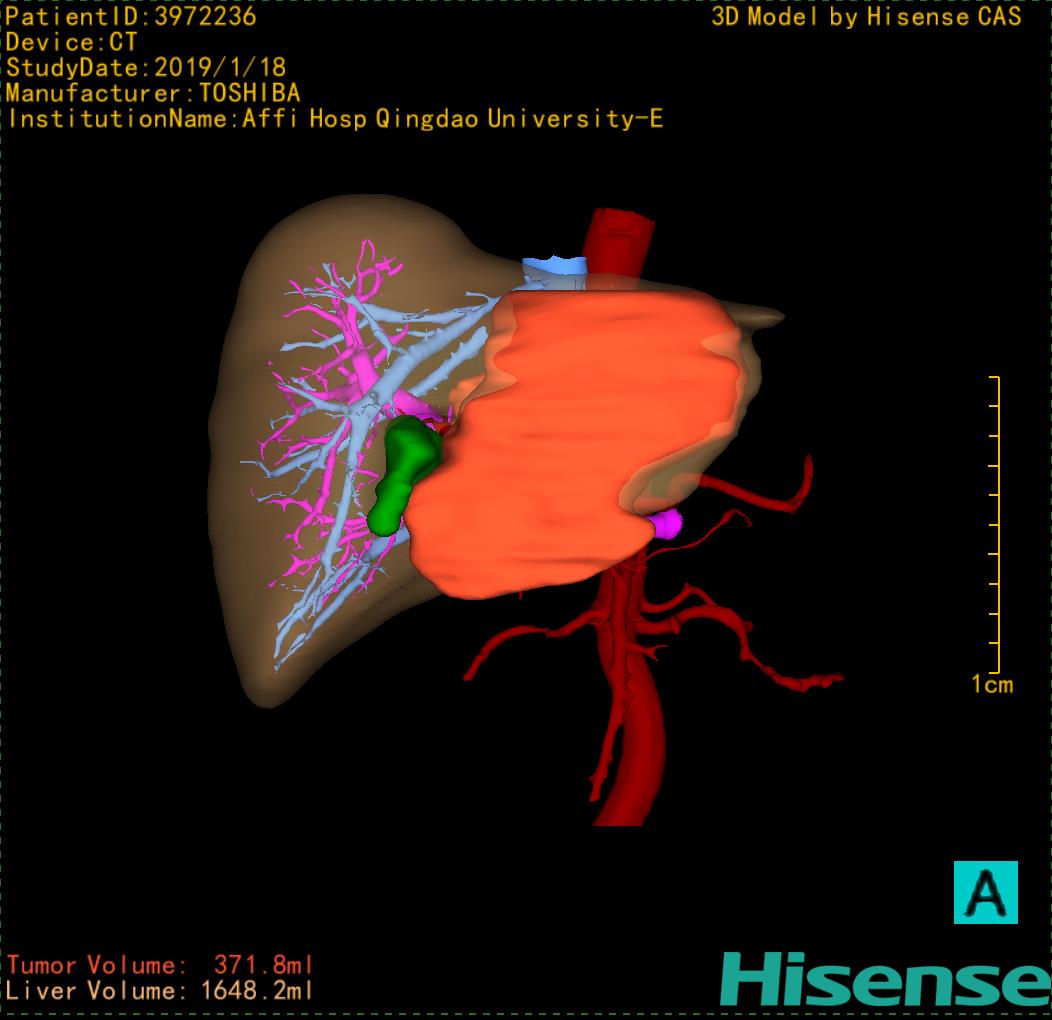Click the '3D Model by Hisense CAS' text

(x=866, y=17)
